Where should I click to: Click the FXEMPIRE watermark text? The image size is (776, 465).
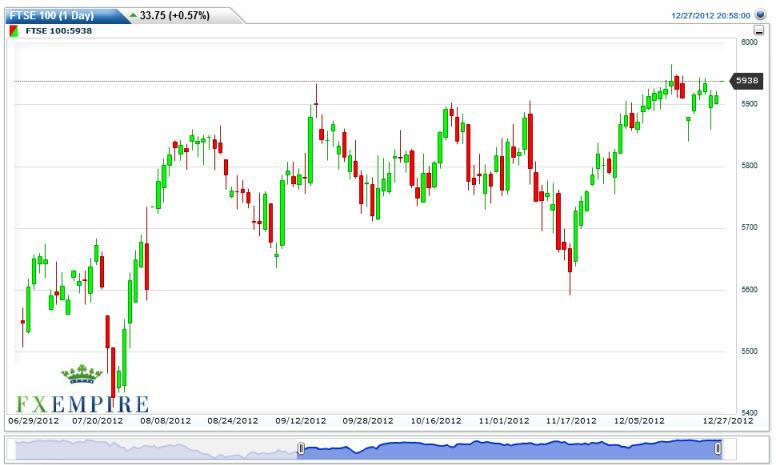pos(80,403)
